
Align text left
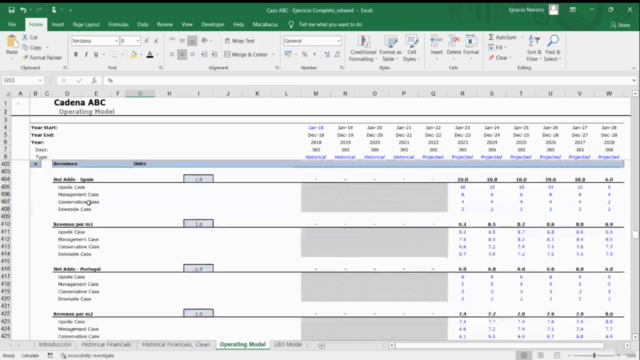click(x=172, y=54)
